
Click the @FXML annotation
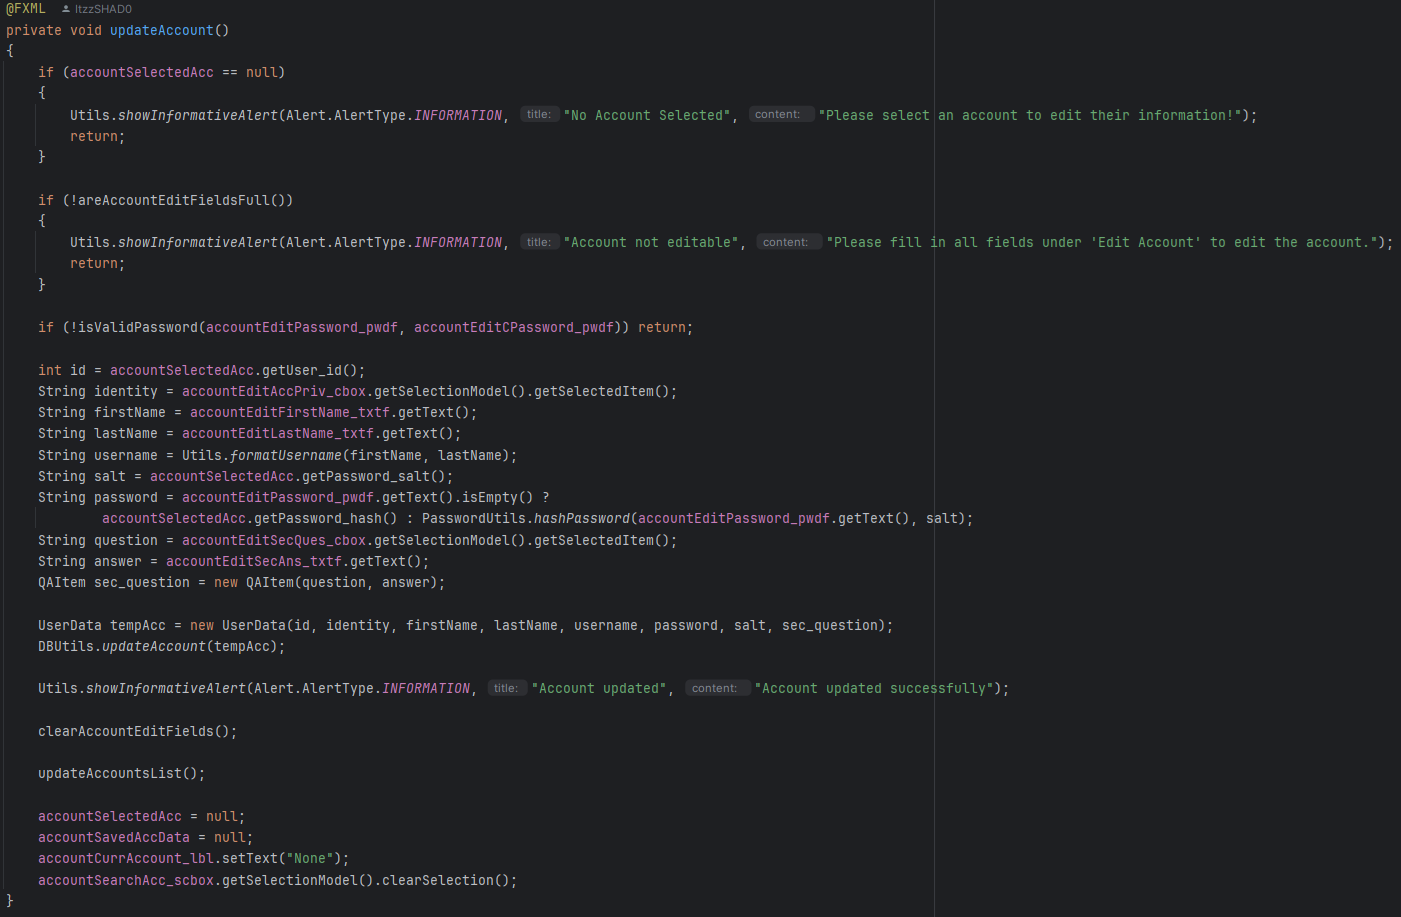(26, 9)
